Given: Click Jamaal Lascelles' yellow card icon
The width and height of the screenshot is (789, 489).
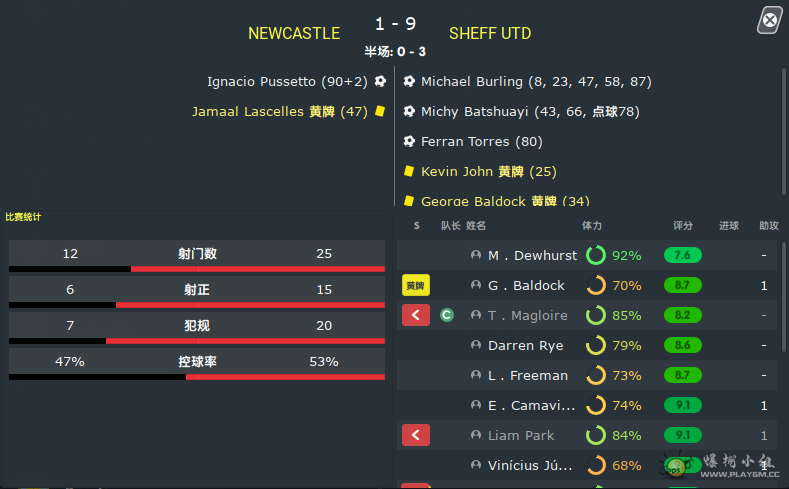Looking at the screenshot, I should [380, 111].
